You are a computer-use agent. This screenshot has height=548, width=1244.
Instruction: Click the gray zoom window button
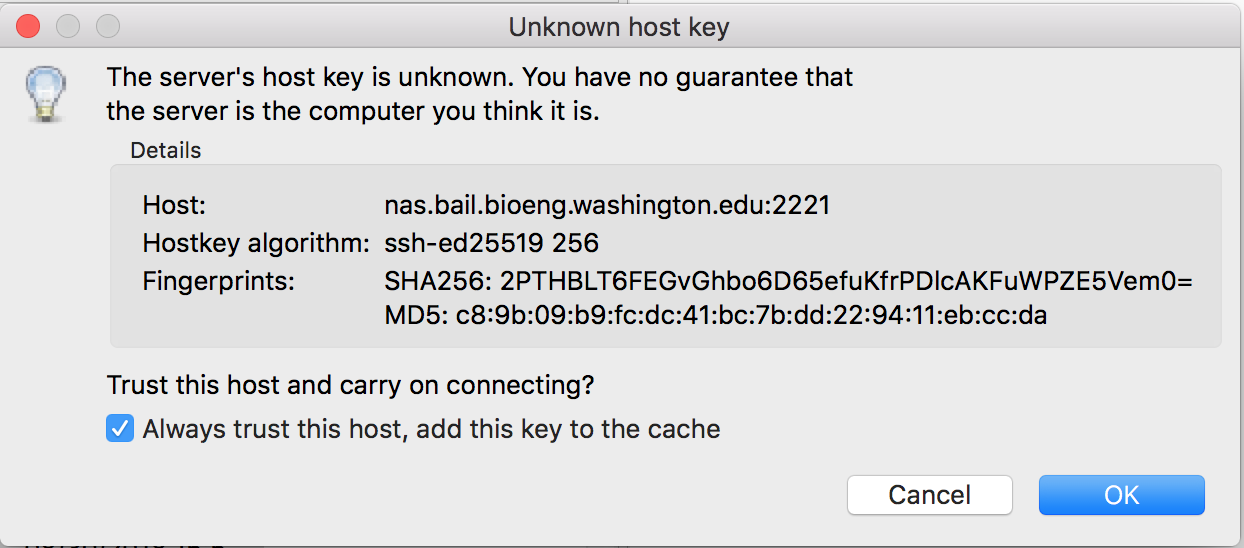(x=107, y=26)
